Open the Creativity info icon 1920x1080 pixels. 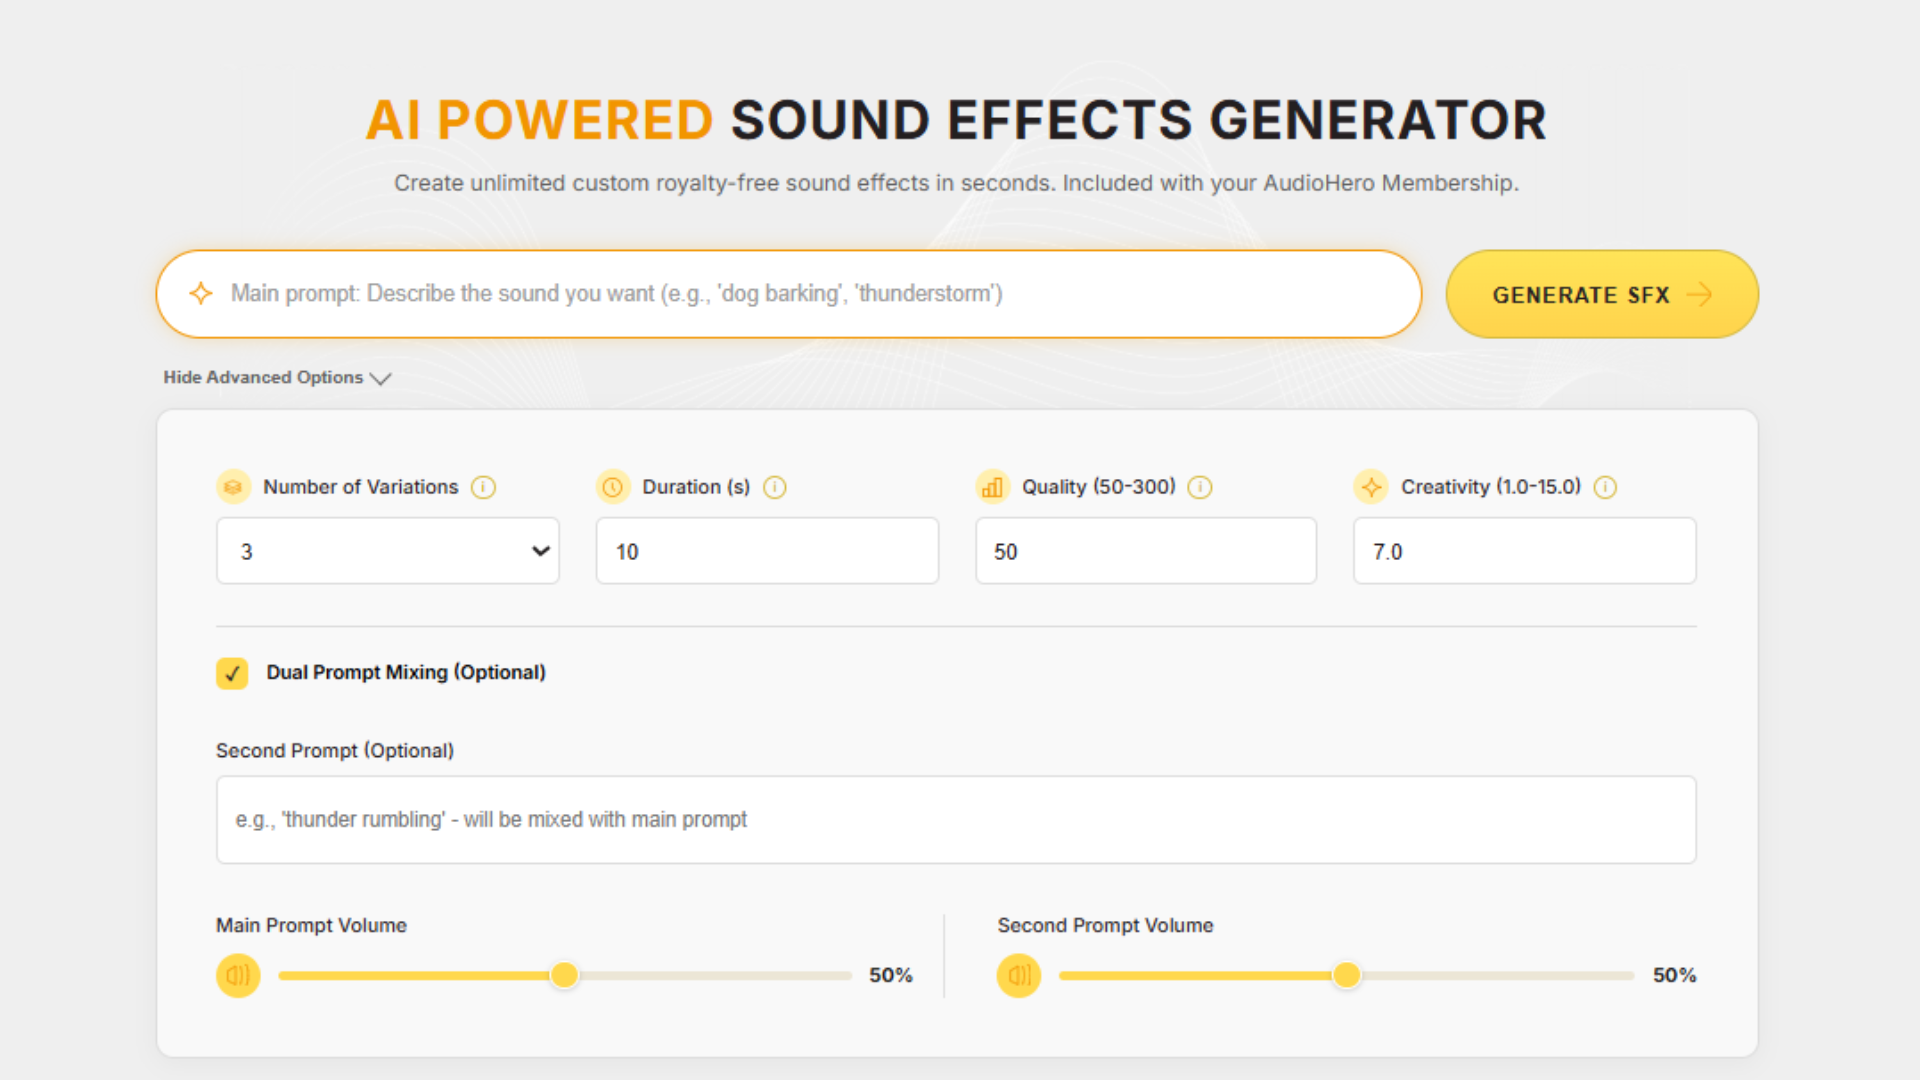1605,487
